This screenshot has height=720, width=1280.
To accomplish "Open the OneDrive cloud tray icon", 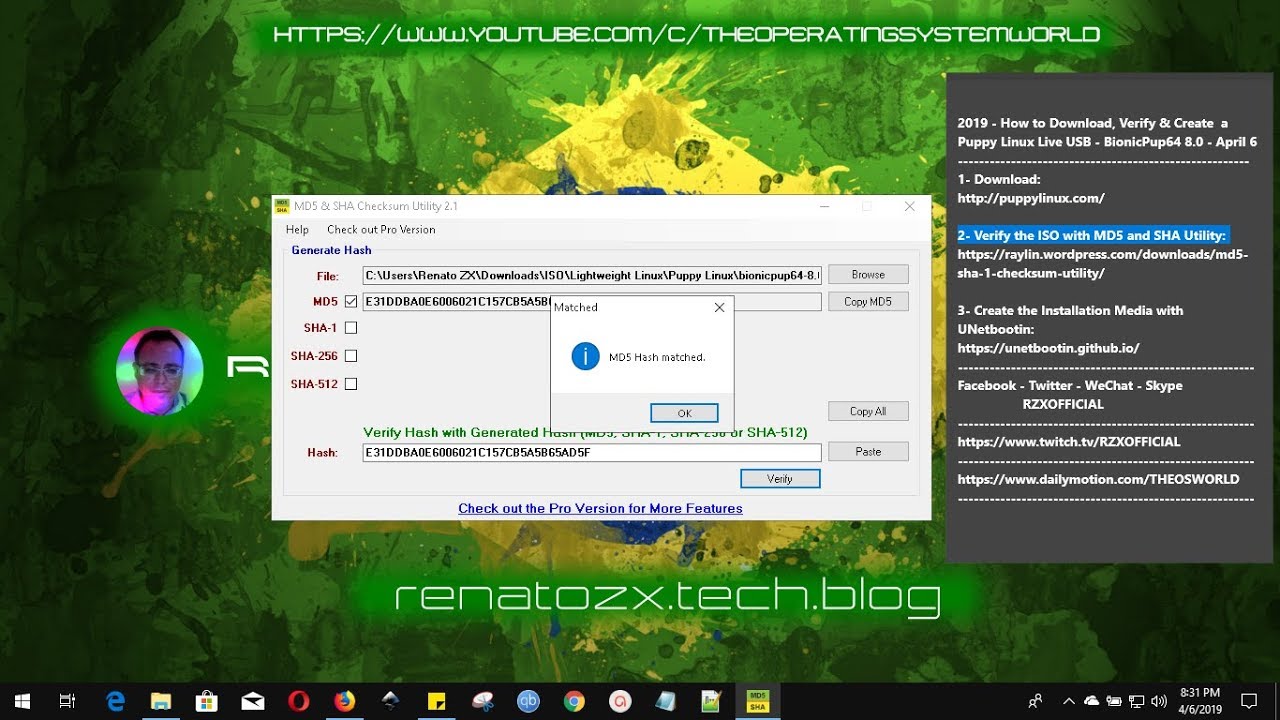I will click(1091, 701).
